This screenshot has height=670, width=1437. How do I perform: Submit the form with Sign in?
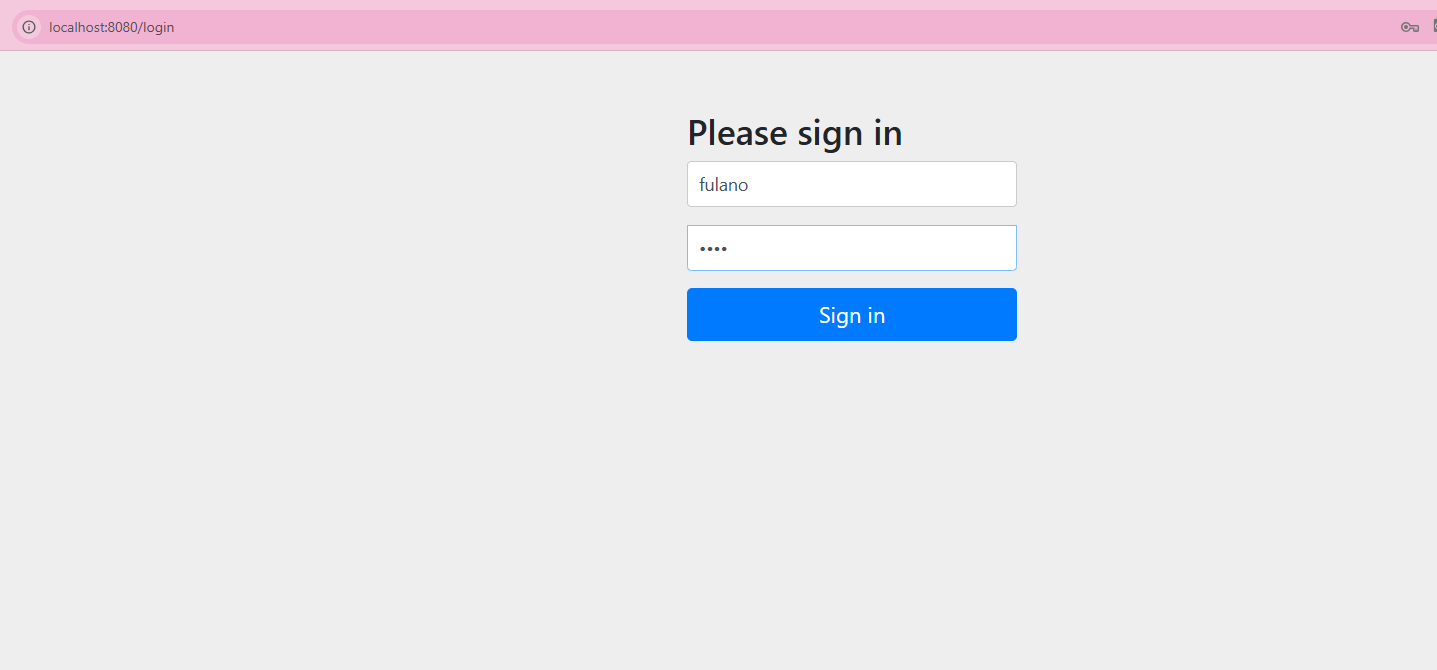pyautogui.click(x=852, y=315)
